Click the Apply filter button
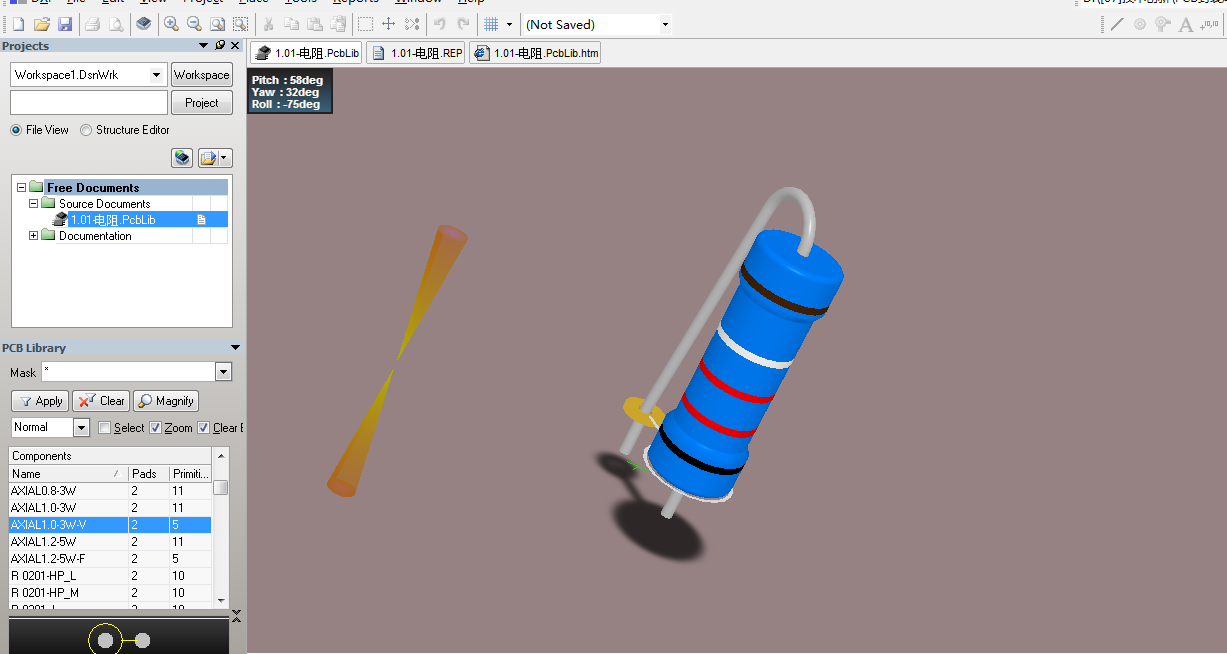 [x=40, y=401]
